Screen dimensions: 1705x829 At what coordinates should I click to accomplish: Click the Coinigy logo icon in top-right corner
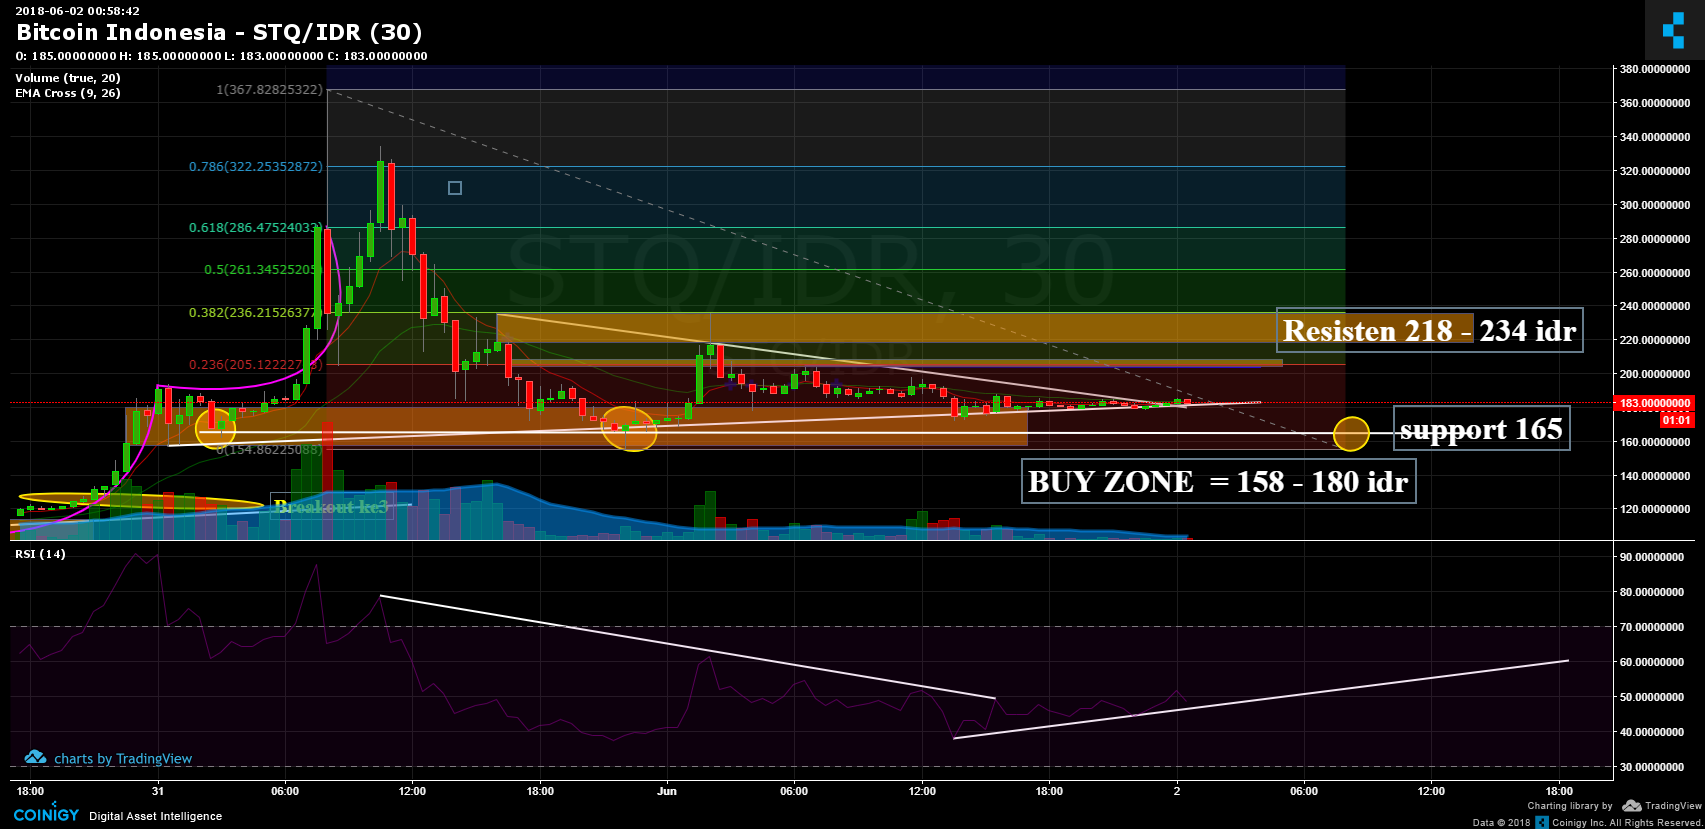coord(1673,30)
